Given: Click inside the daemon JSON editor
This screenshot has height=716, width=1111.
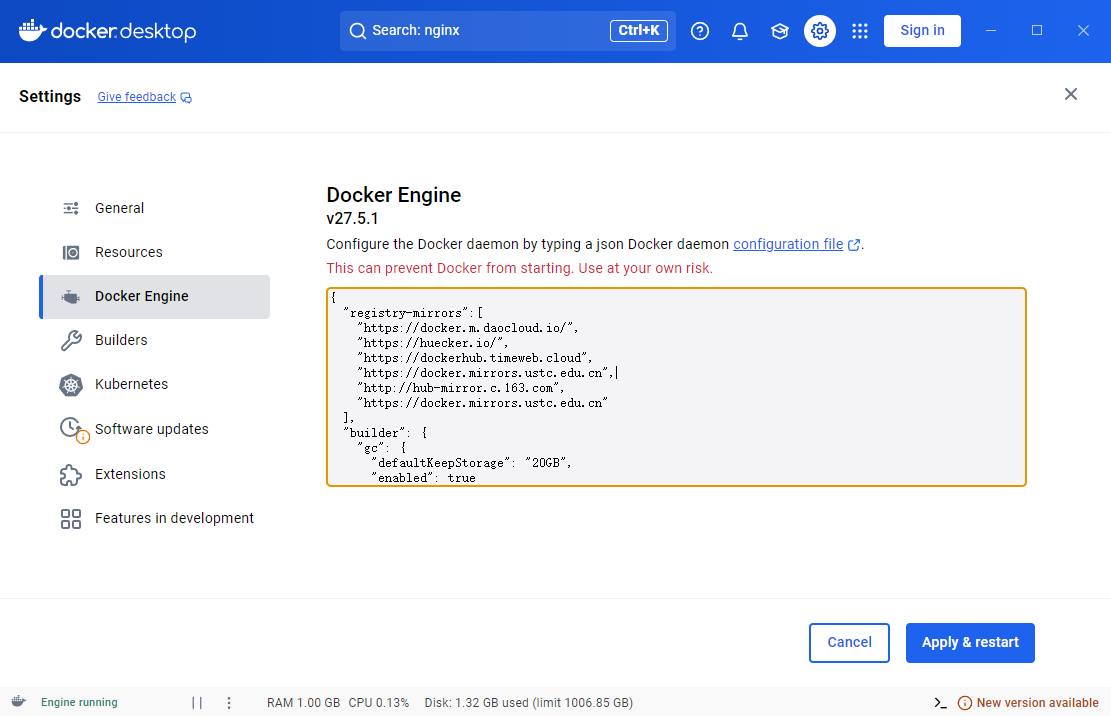Looking at the screenshot, I should click(x=676, y=387).
